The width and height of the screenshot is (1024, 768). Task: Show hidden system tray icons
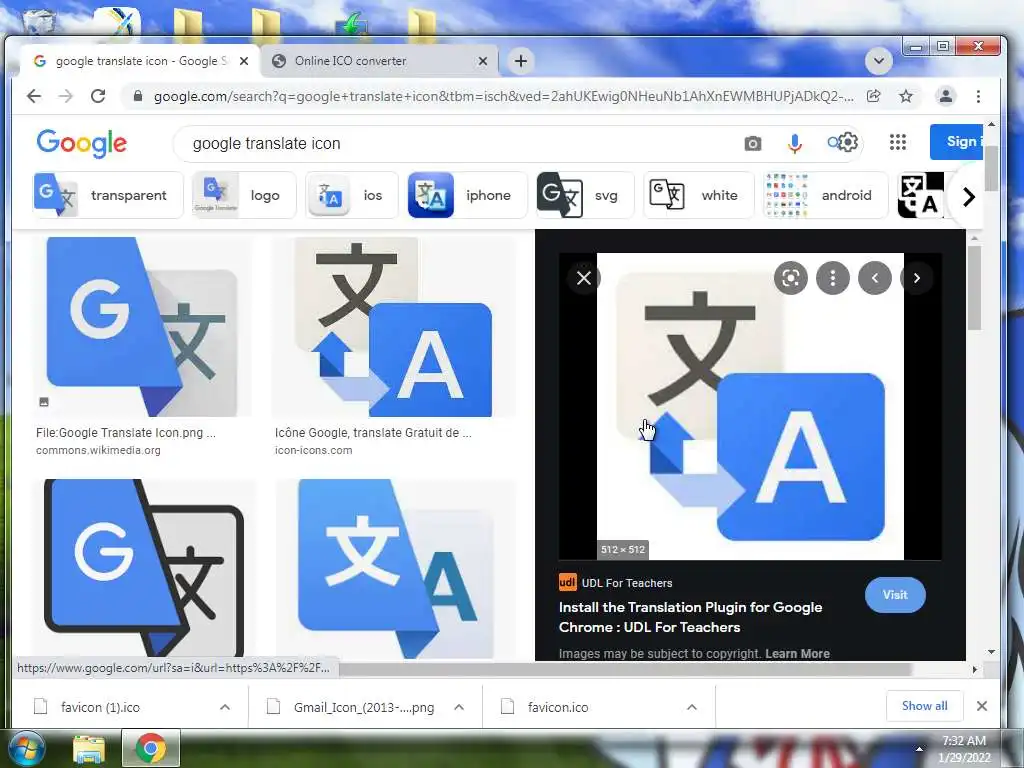[x=919, y=749]
